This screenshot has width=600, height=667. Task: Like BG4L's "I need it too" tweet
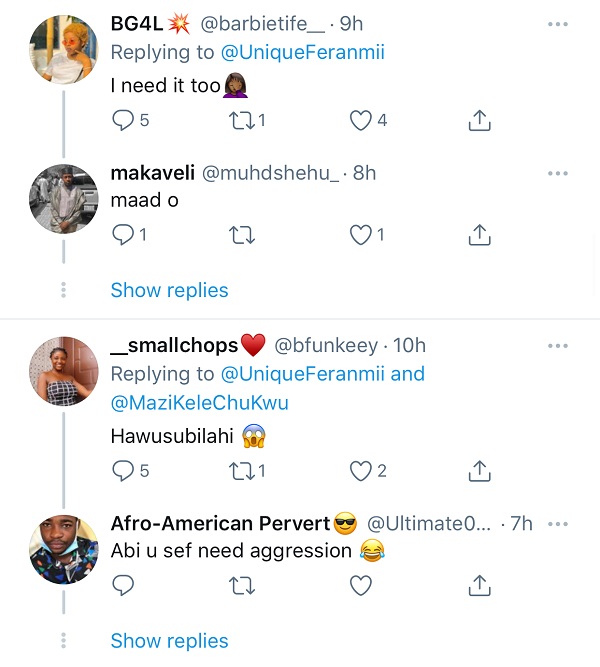[x=360, y=121]
